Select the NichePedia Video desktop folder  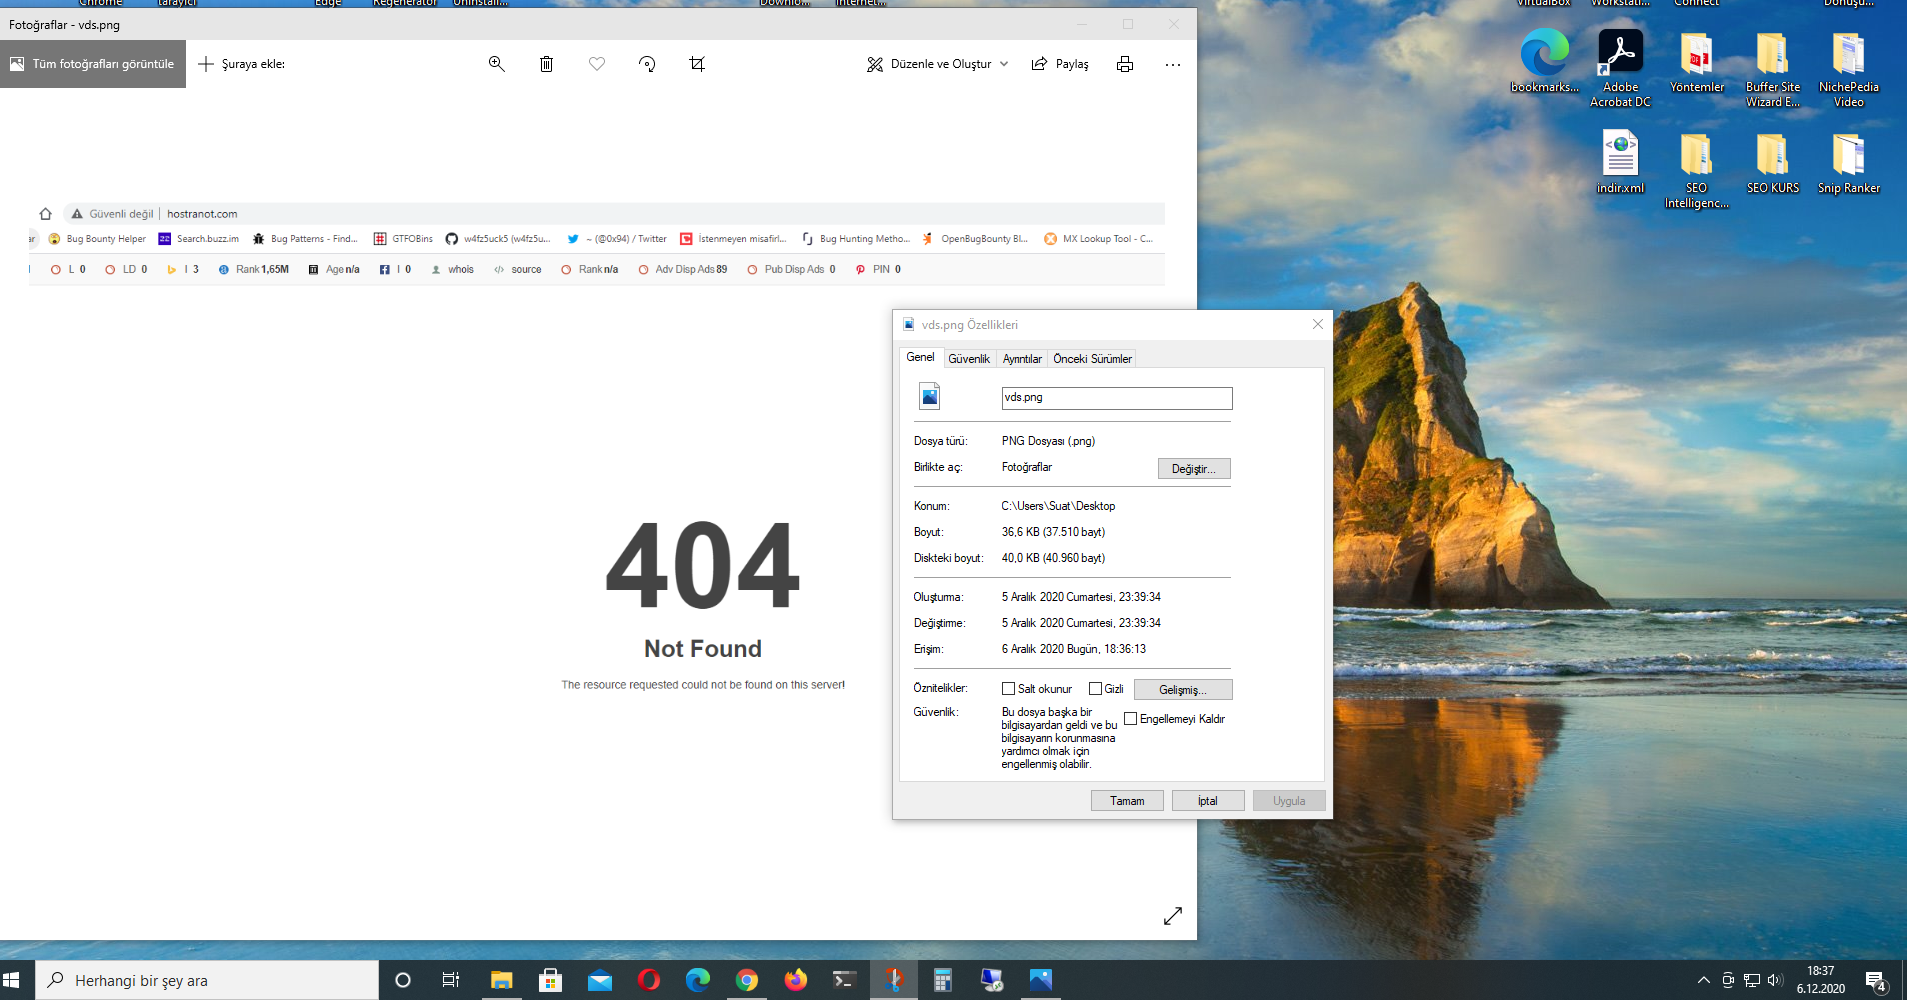point(1849,68)
